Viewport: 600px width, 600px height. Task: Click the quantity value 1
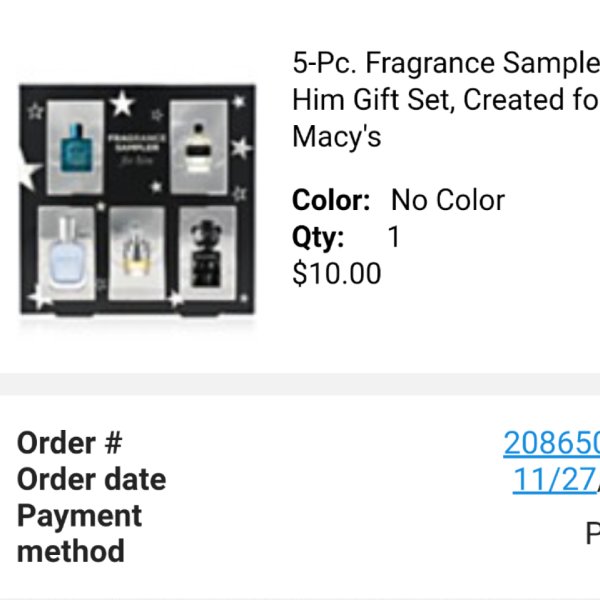[x=394, y=236]
